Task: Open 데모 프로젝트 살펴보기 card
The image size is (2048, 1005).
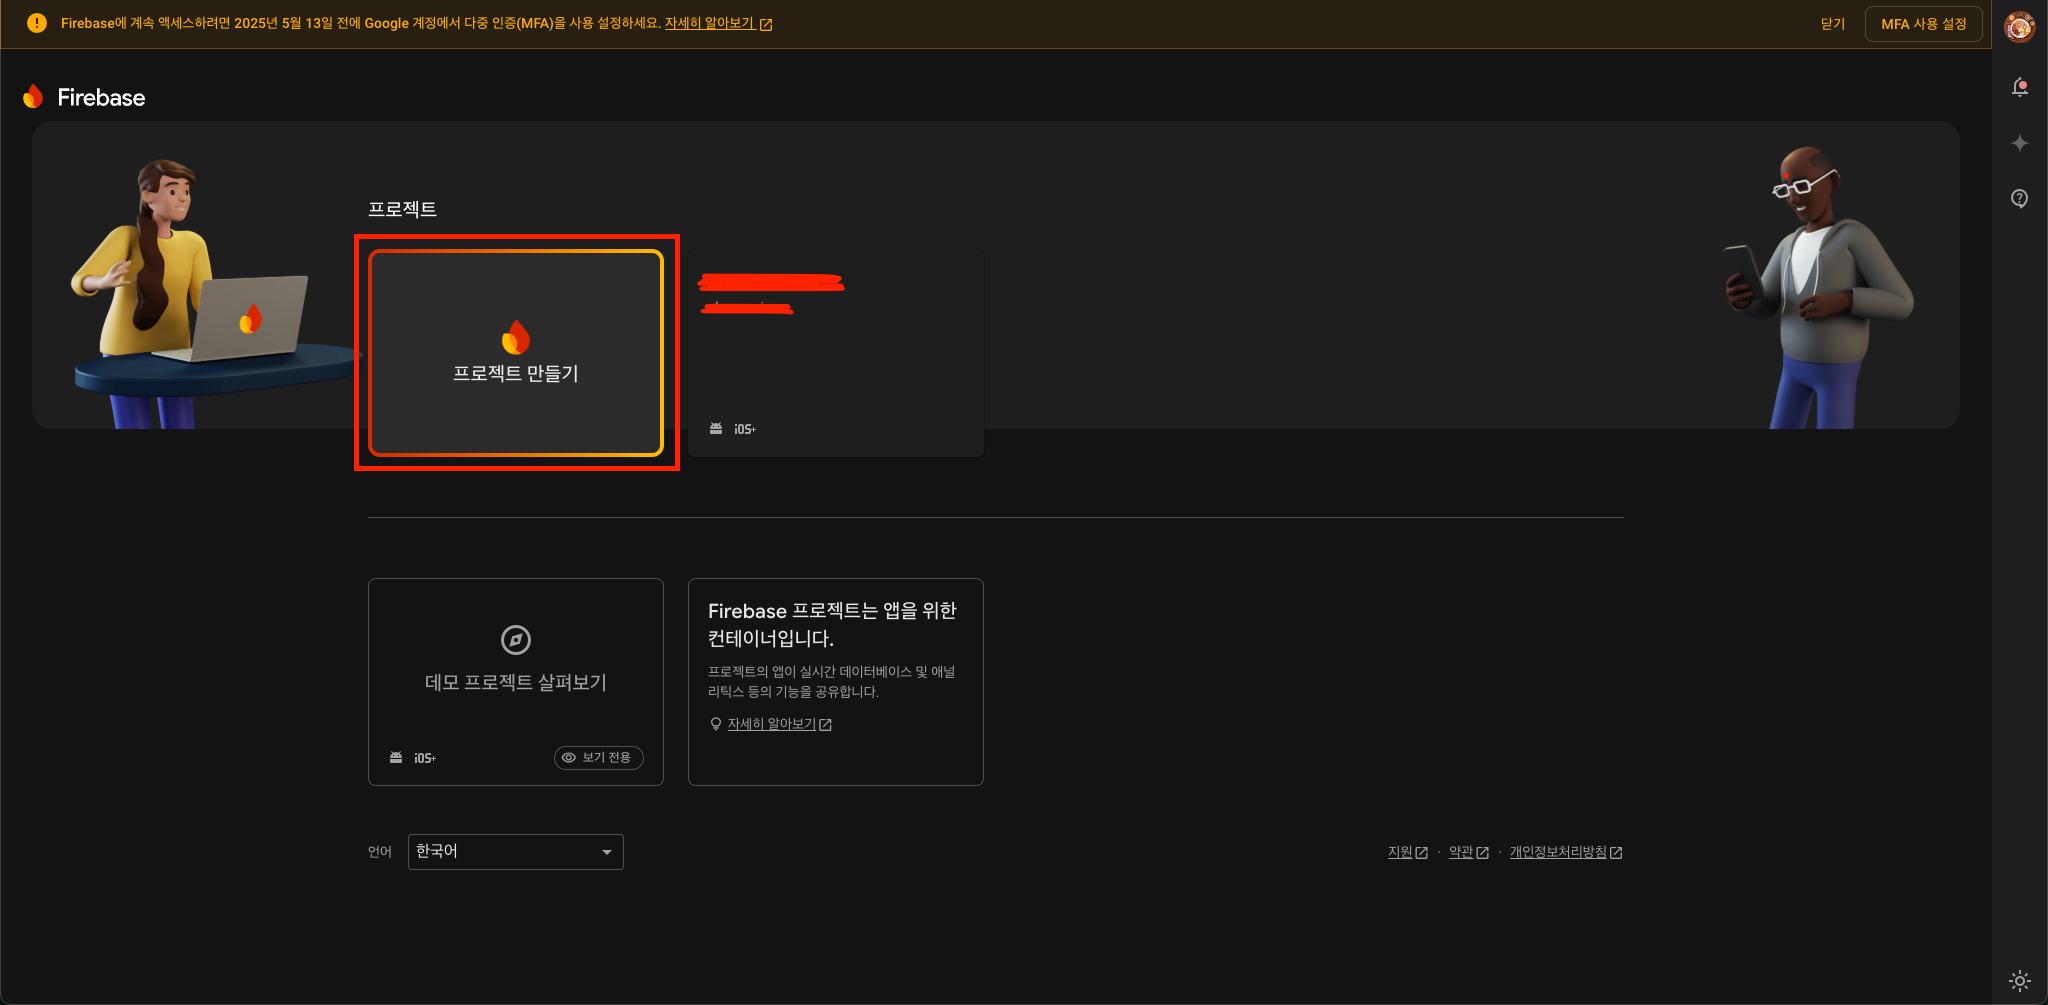Action: pos(516,682)
